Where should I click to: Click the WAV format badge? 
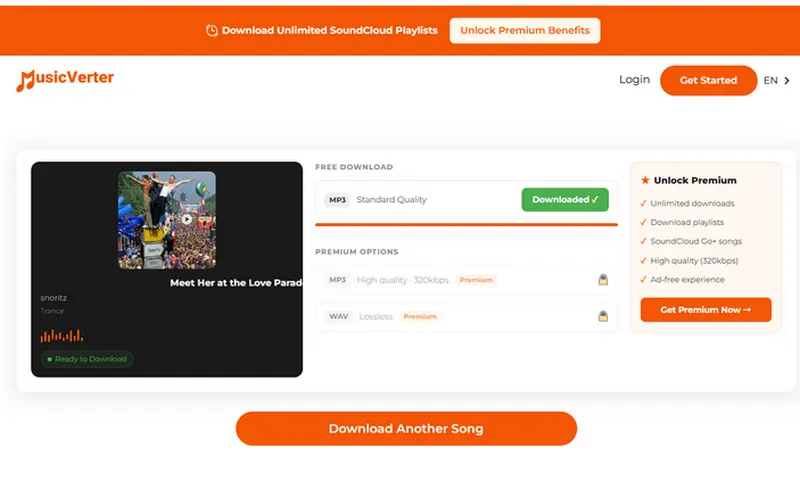pyautogui.click(x=339, y=316)
